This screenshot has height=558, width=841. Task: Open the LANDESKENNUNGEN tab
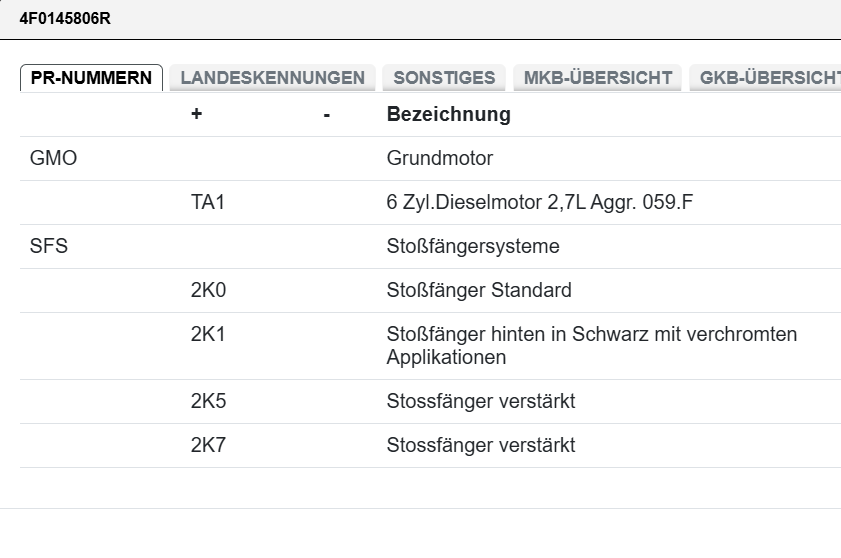[272, 78]
